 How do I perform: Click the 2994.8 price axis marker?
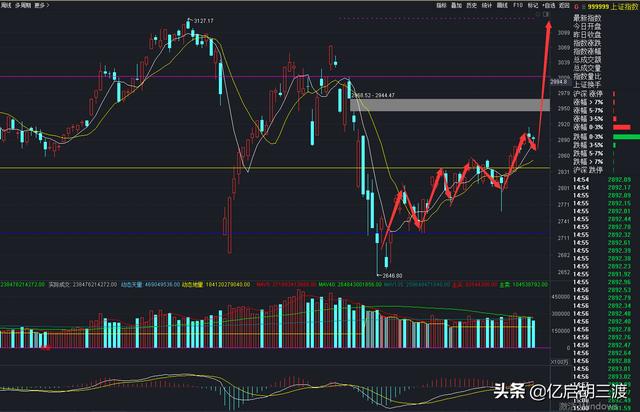558,82
